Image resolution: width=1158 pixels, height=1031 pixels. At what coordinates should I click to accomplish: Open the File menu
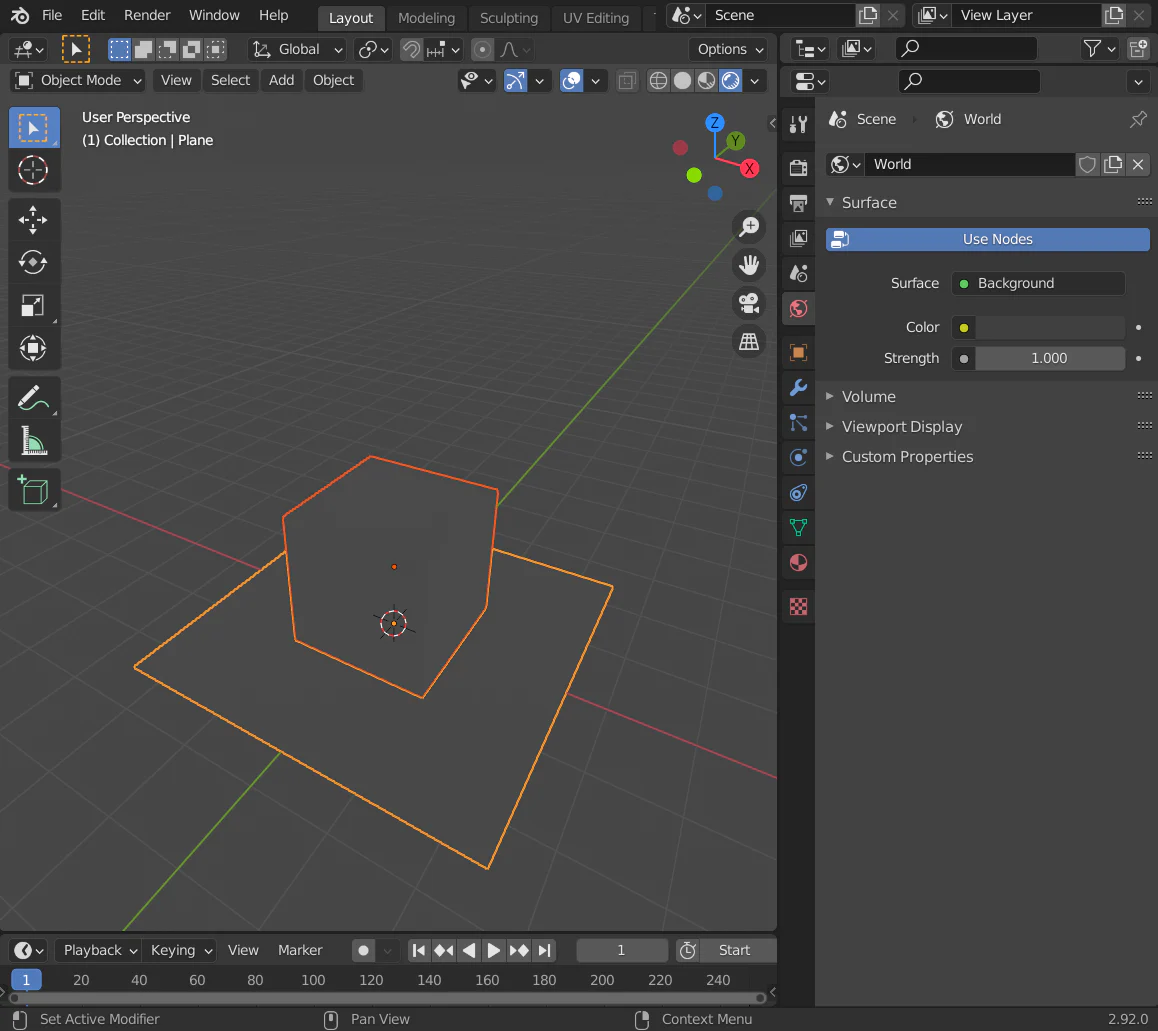tap(52, 16)
